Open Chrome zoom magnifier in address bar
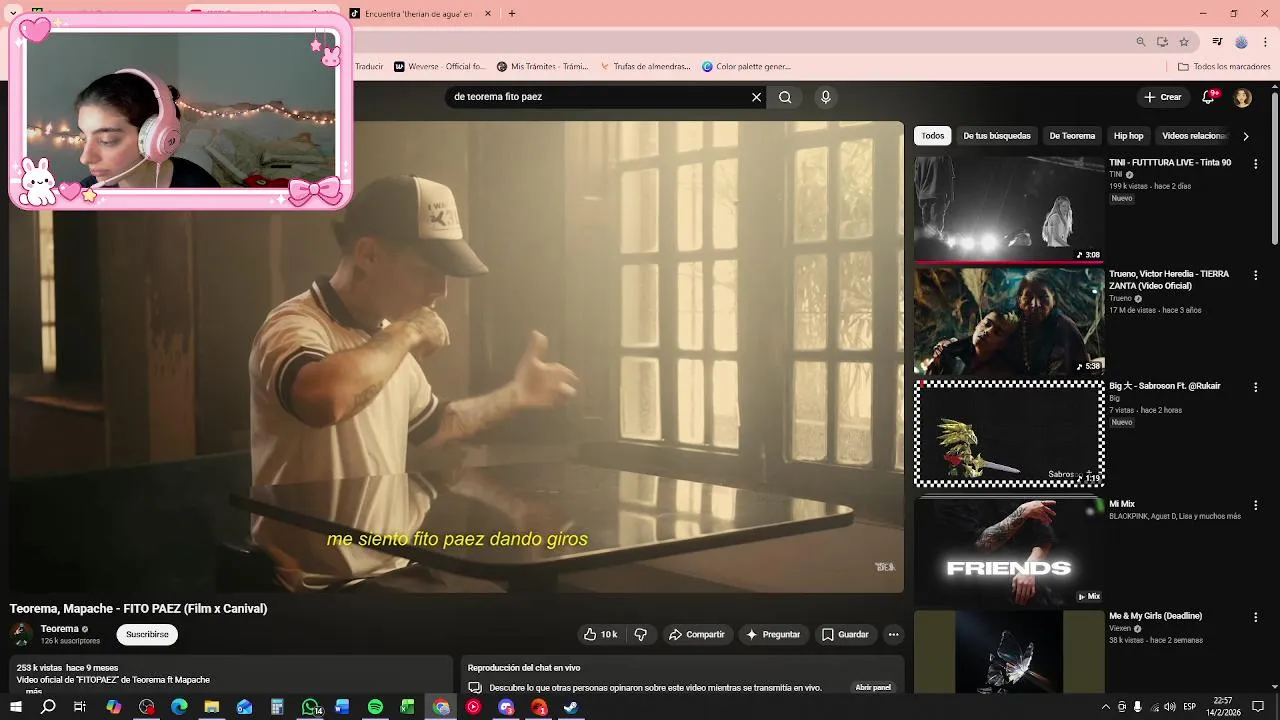The height and width of the screenshot is (720, 1280). tap(1141, 42)
